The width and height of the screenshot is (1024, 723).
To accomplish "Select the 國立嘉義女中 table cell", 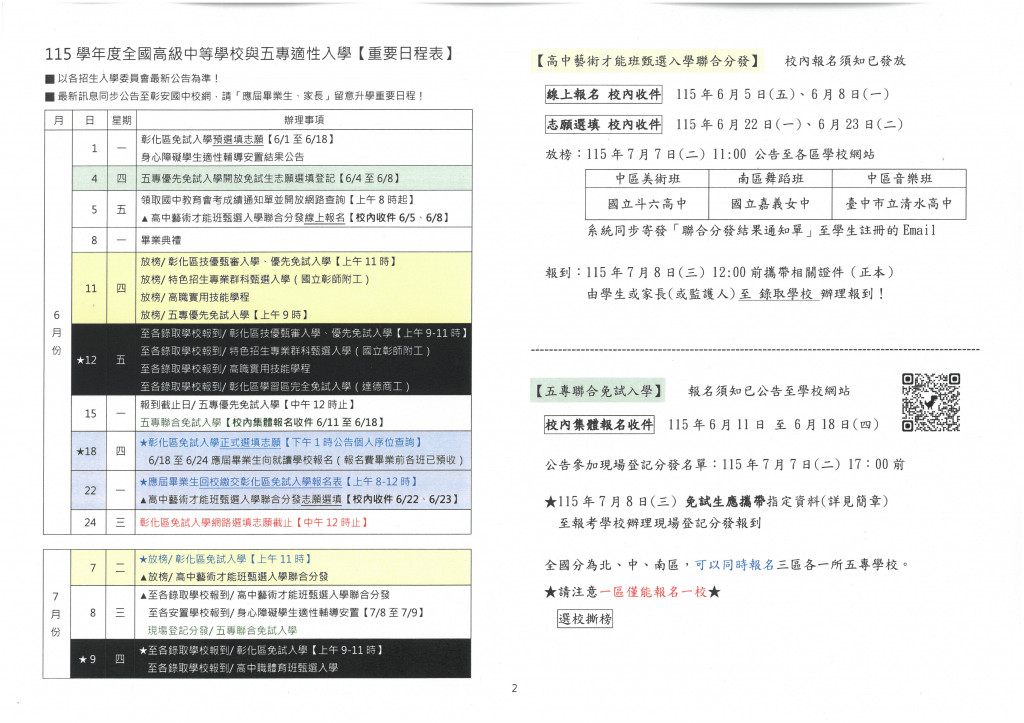I will 770,204.
